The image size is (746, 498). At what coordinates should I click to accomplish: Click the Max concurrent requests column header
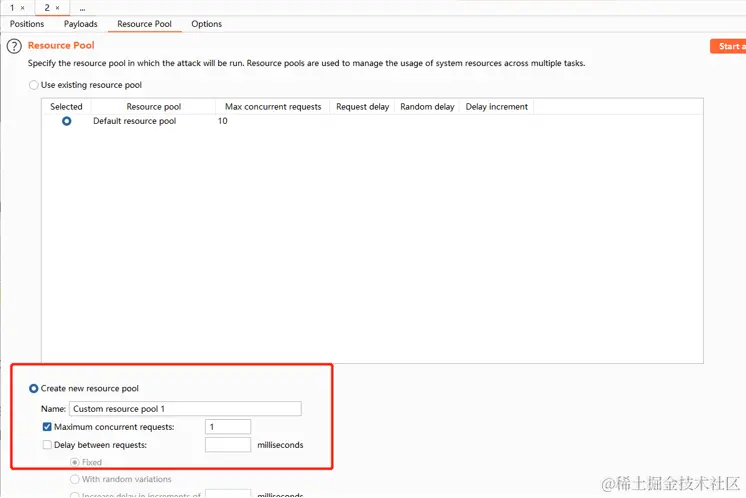pyautogui.click(x=273, y=107)
